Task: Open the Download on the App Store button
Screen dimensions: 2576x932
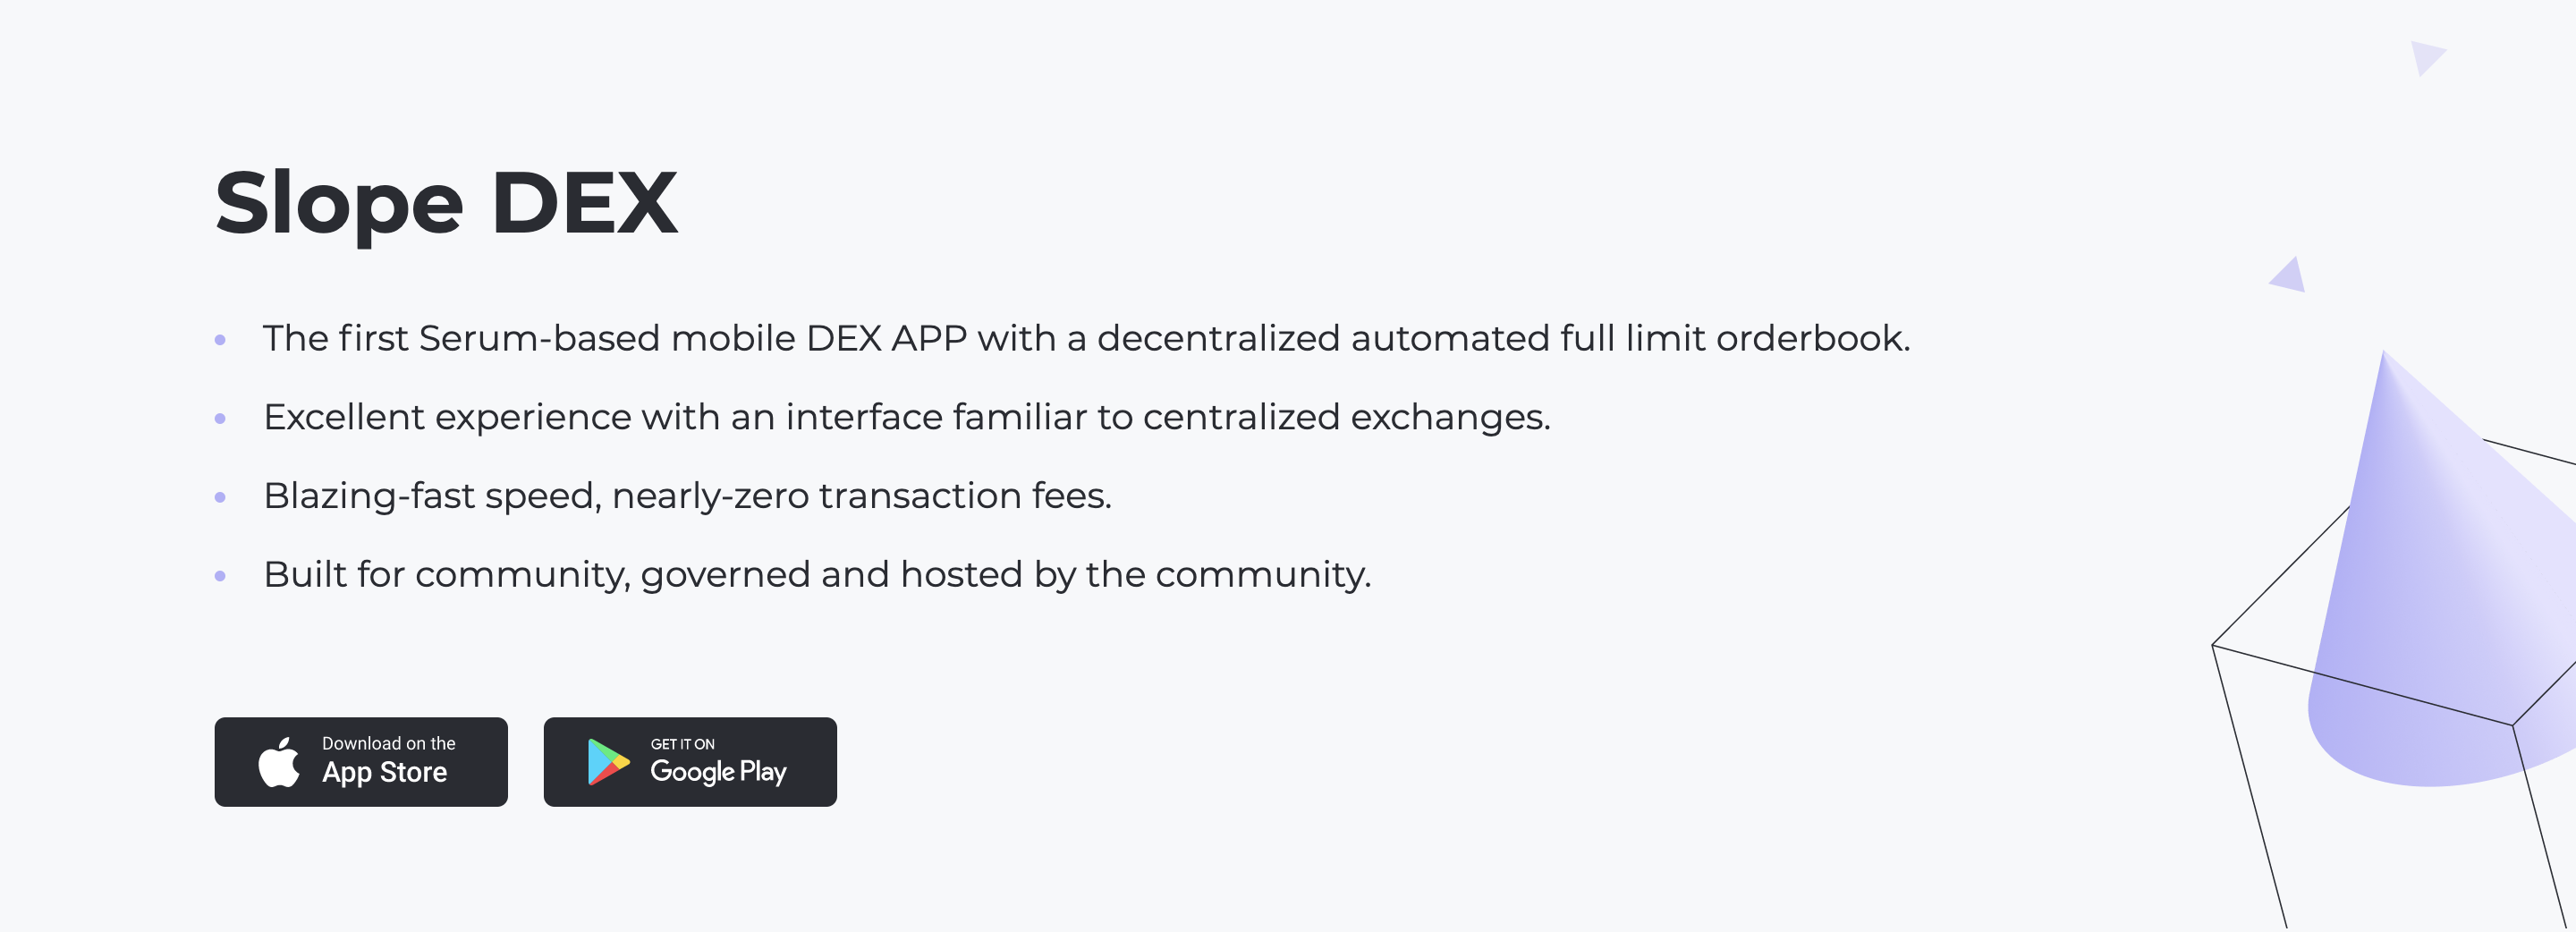Action: [361, 762]
